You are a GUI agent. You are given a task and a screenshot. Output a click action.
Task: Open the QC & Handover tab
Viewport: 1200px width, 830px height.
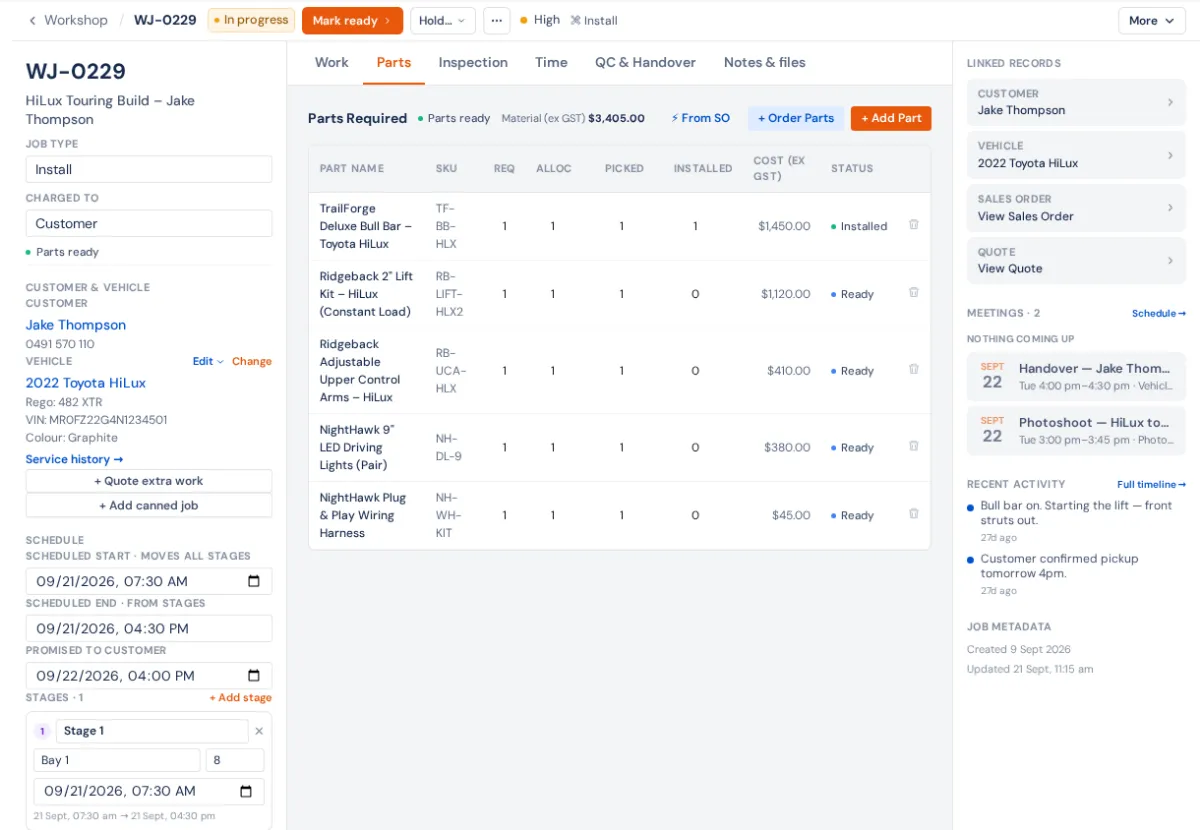click(x=645, y=62)
